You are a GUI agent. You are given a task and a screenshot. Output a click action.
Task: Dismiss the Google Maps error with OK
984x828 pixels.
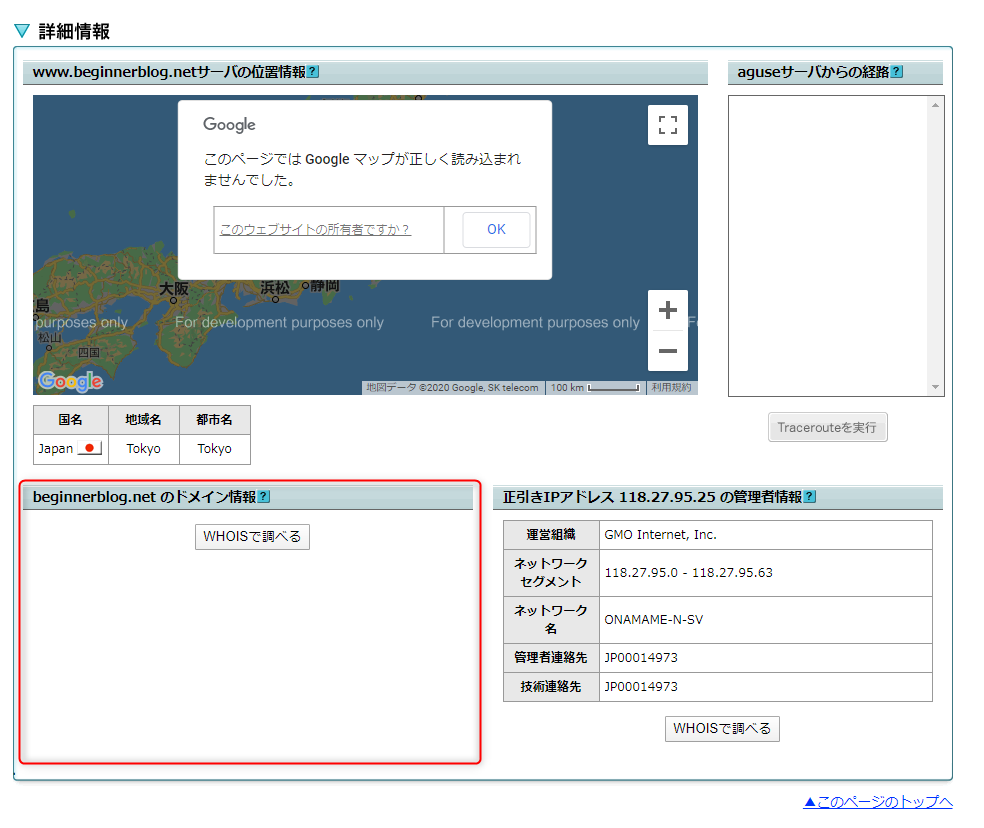(496, 230)
